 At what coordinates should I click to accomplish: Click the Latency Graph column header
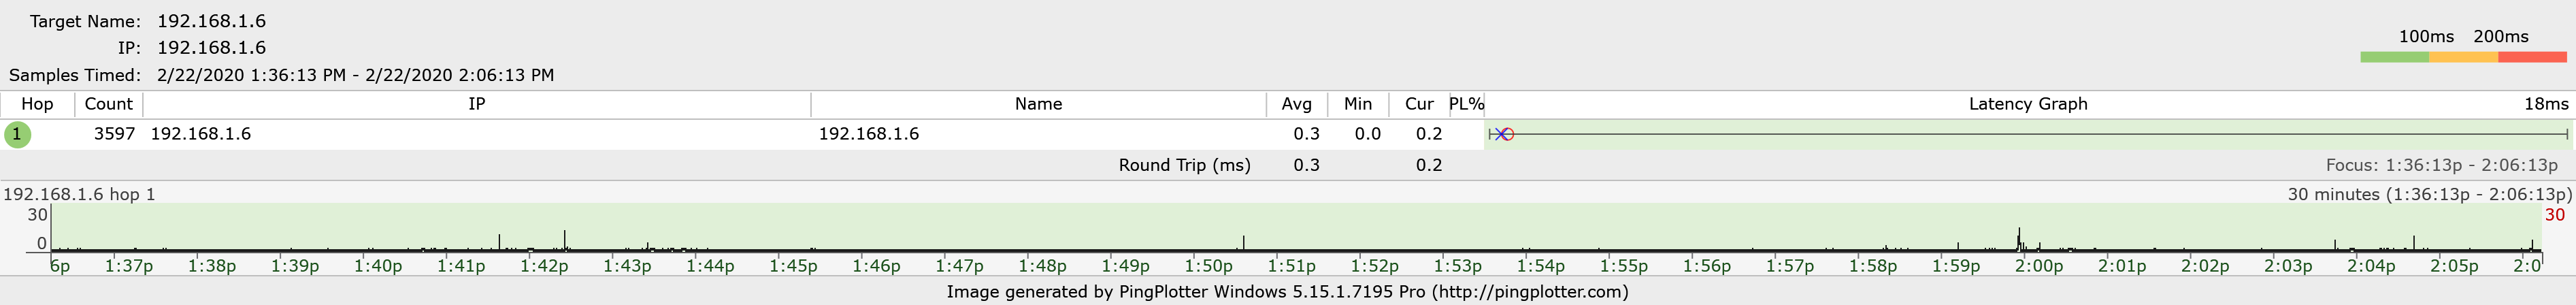pos(2028,104)
